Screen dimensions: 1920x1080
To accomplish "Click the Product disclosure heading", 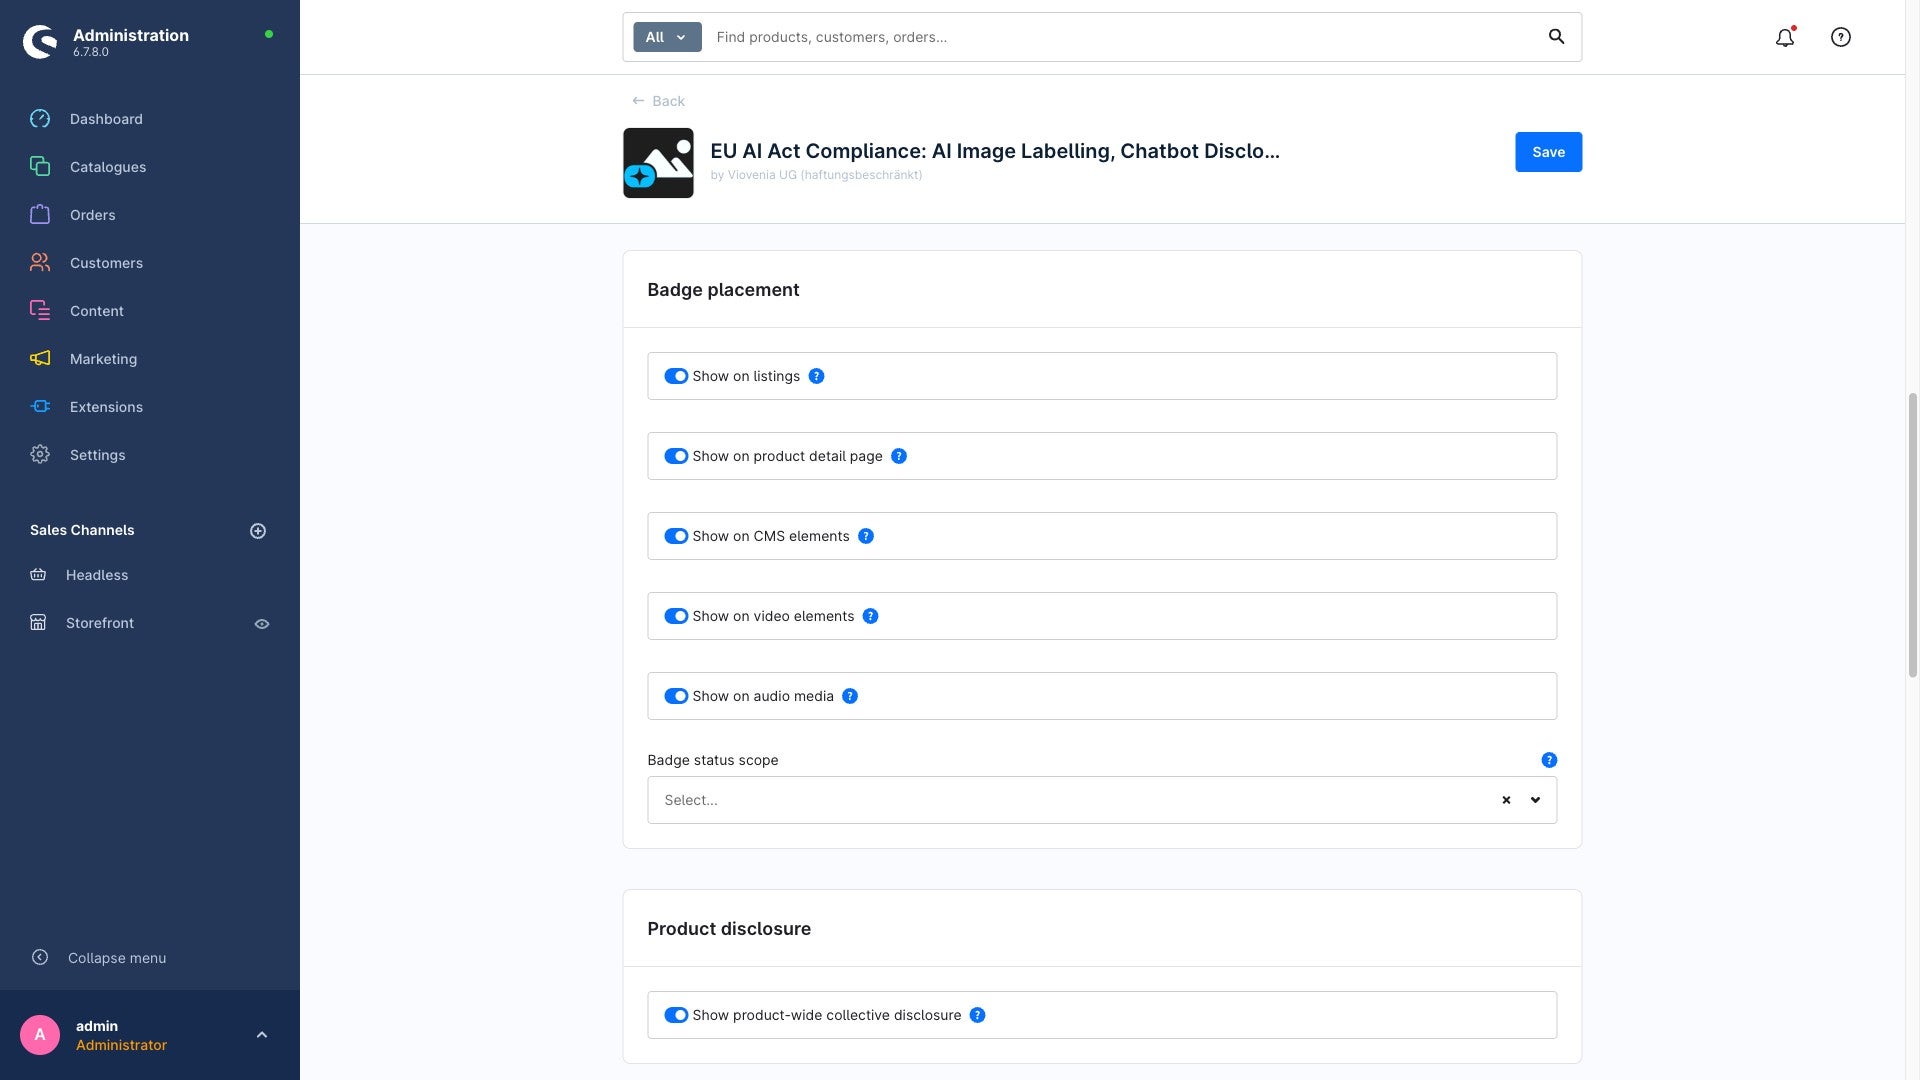I will (729, 929).
